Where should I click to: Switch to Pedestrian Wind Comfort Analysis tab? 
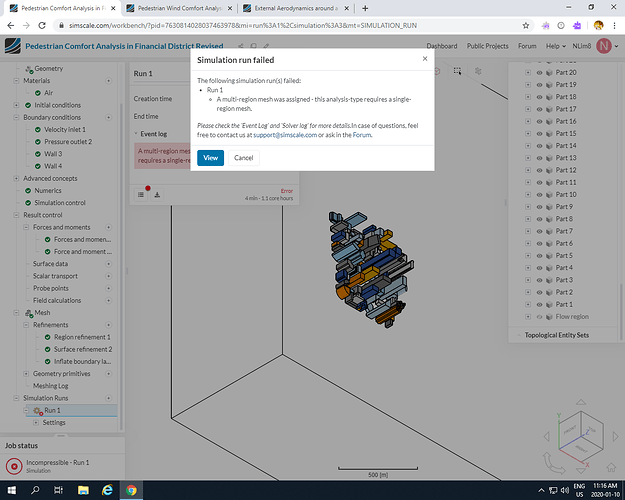(x=180, y=8)
